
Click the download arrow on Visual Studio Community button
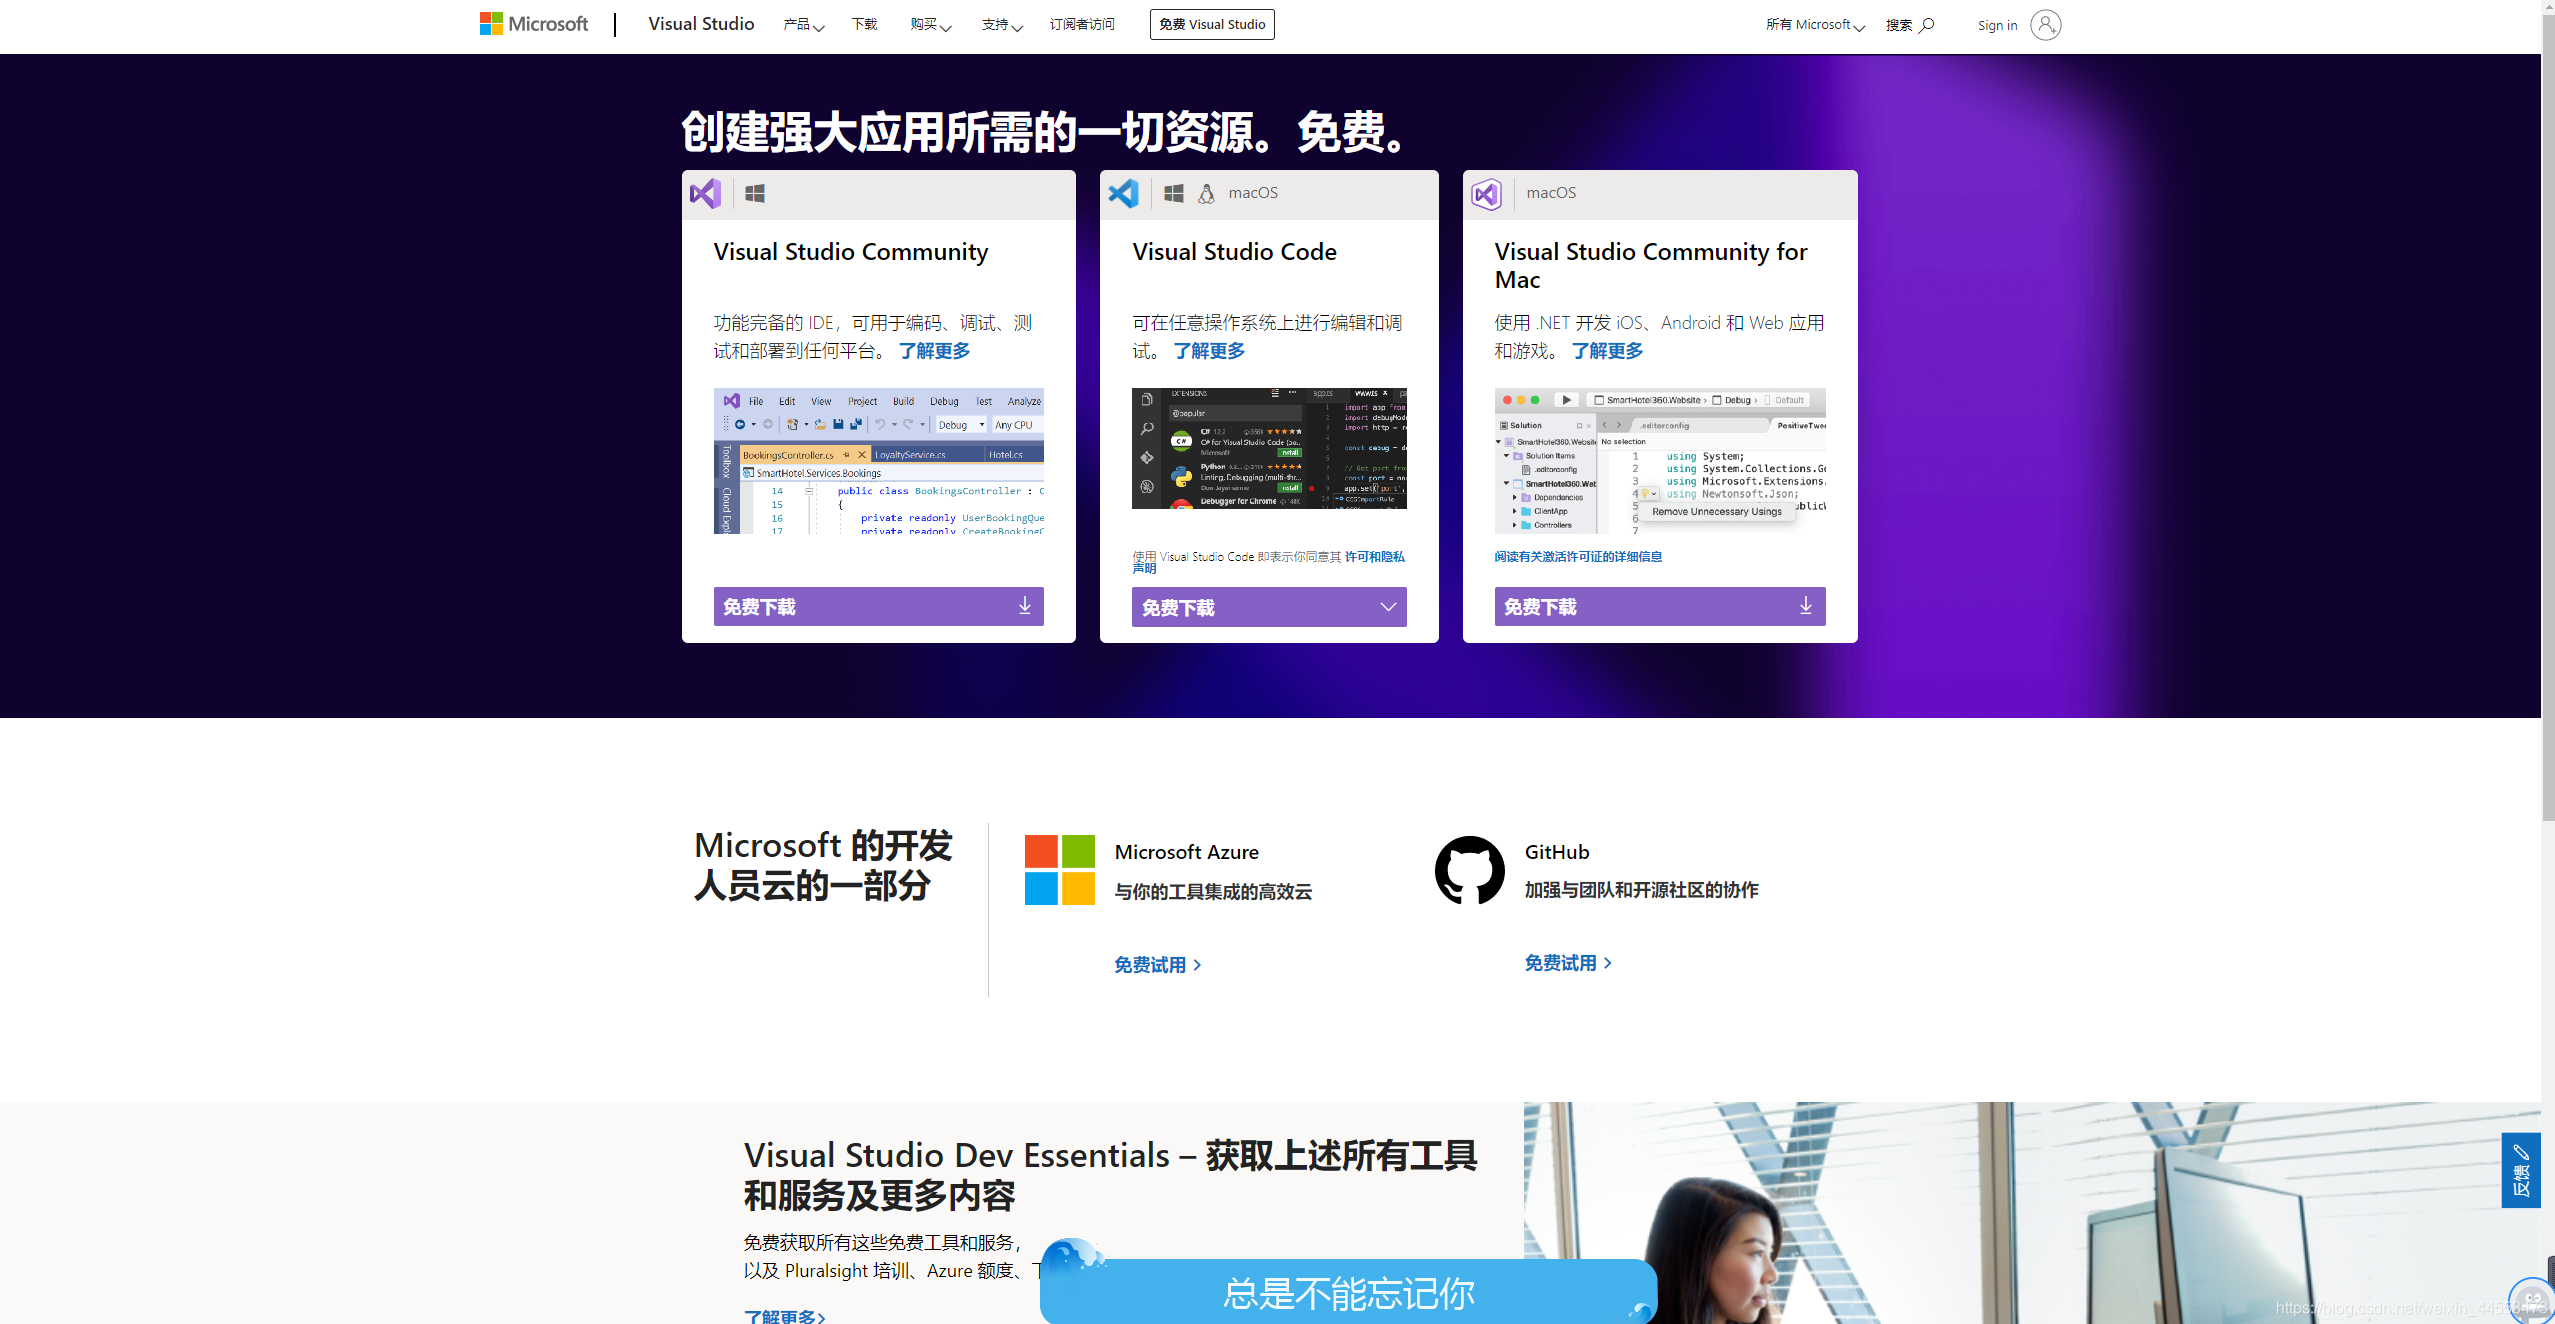point(1024,606)
